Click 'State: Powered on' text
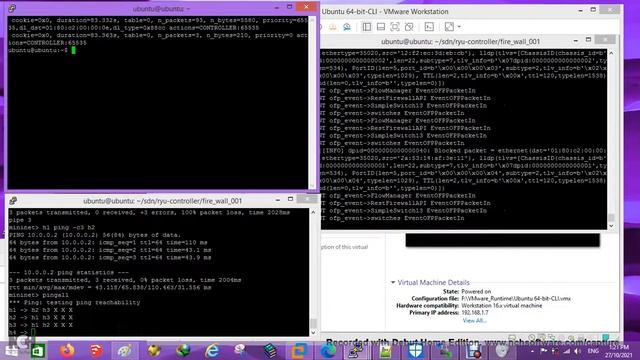The width and height of the screenshot is (640, 360). pyautogui.click(x=467, y=291)
